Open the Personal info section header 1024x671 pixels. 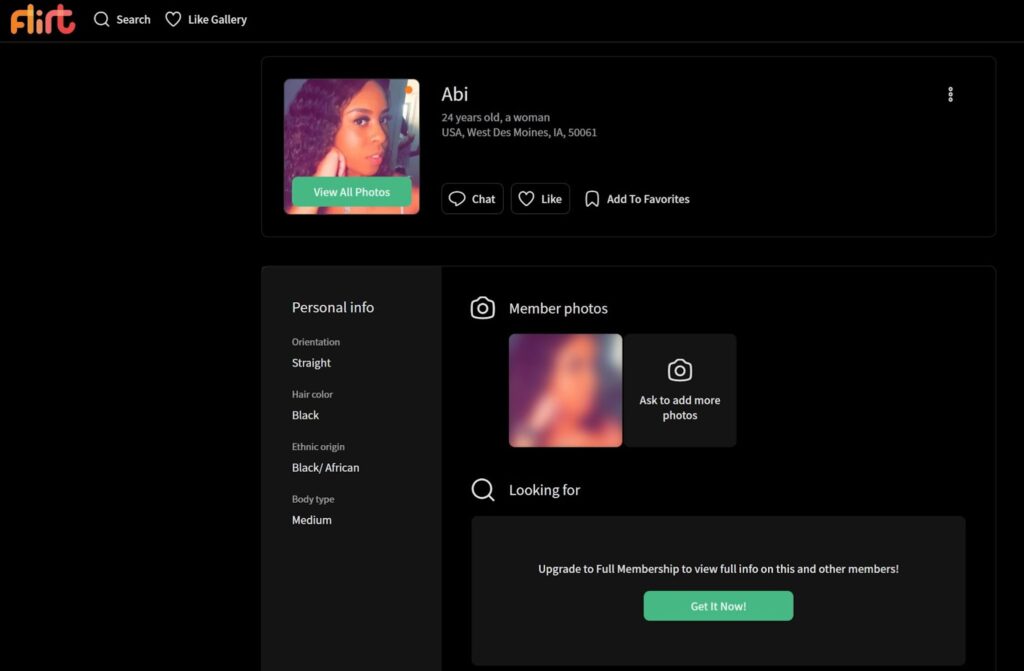coord(333,307)
